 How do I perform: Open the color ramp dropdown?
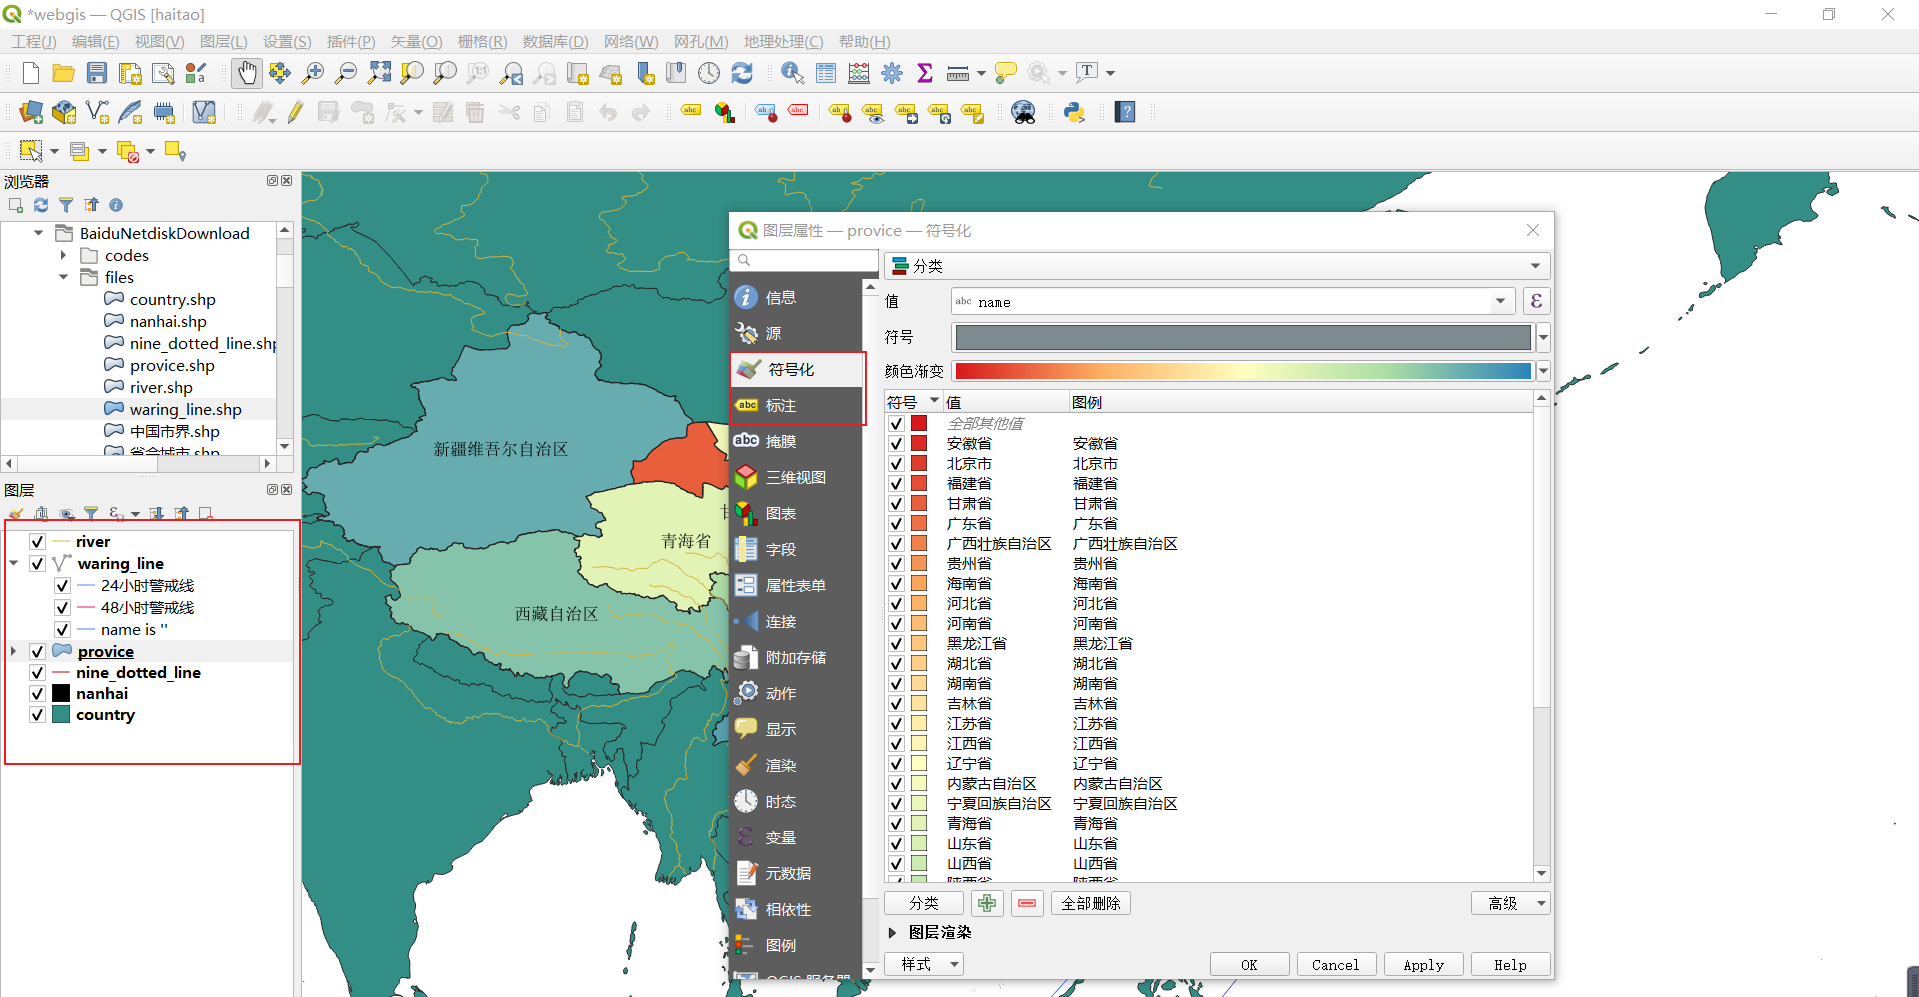[1543, 370]
